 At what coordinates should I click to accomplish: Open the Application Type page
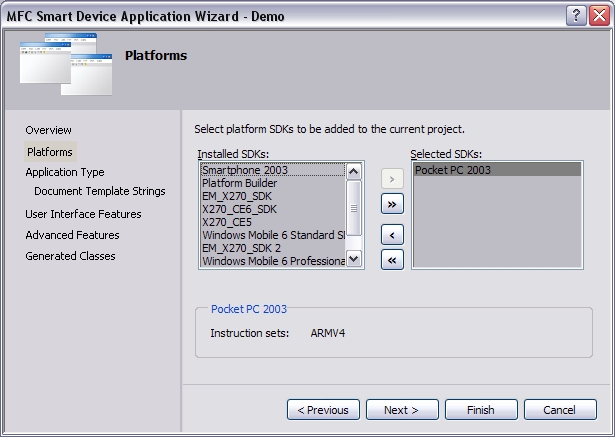65,172
